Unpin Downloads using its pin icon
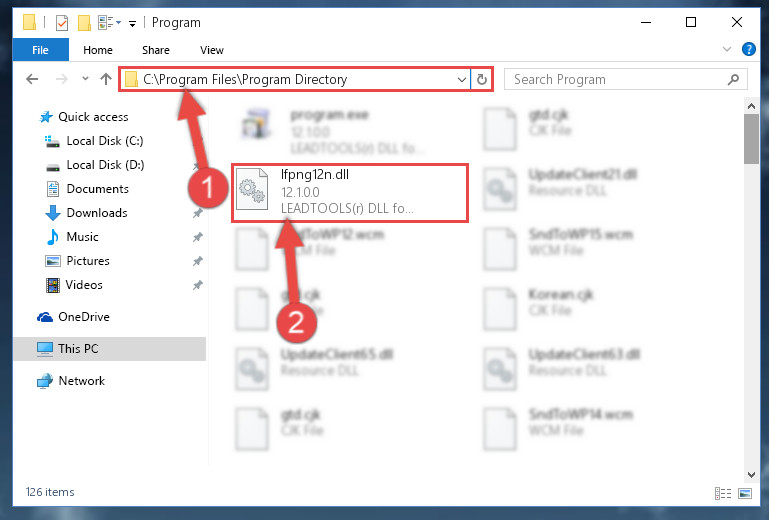The height and width of the screenshot is (520, 769). point(197,213)
